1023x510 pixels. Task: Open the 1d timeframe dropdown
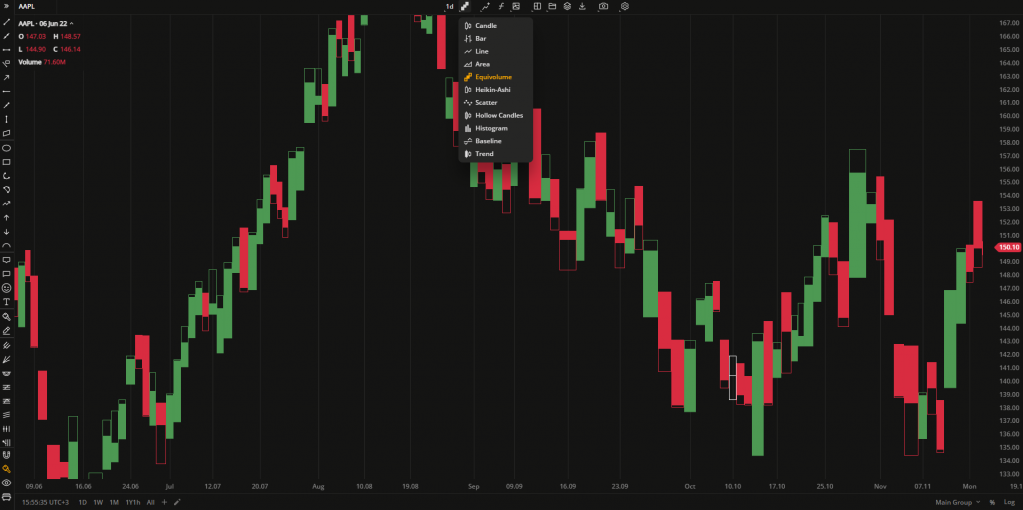[449, 6]
